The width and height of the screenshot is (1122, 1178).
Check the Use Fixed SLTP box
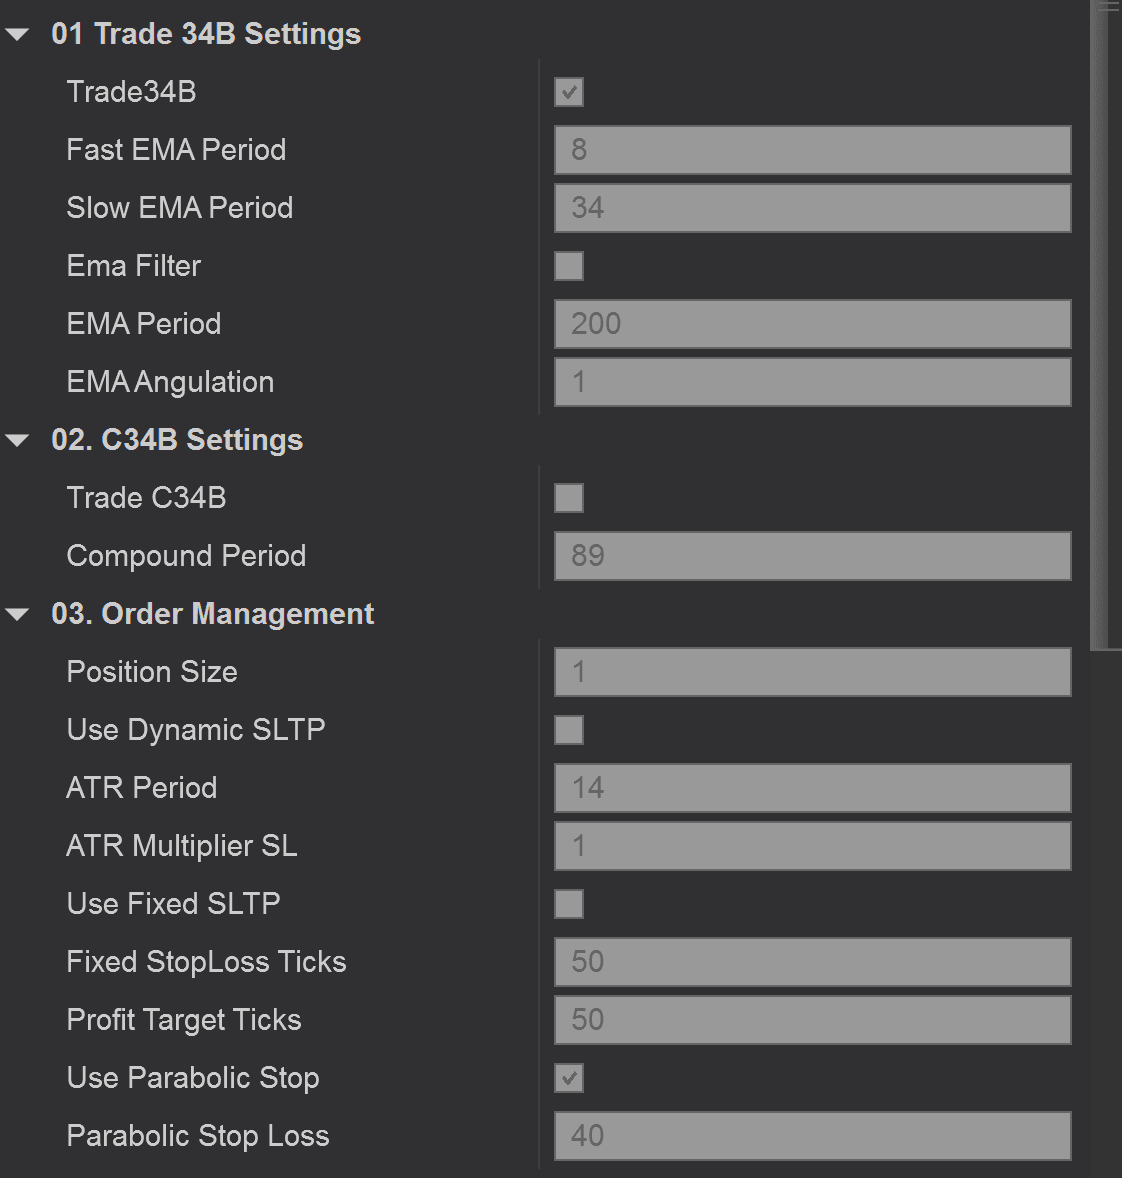click(569, 905)
